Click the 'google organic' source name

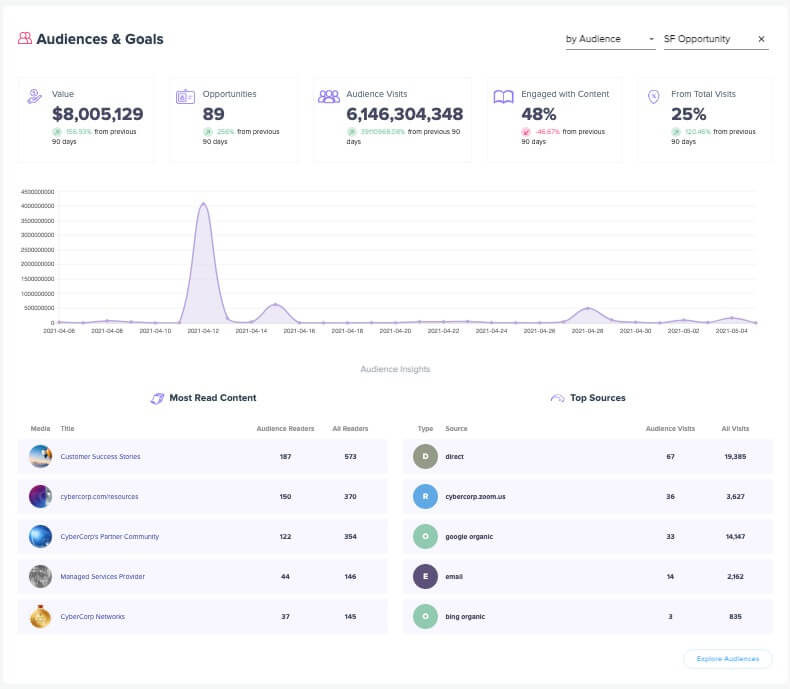(469, 536)
